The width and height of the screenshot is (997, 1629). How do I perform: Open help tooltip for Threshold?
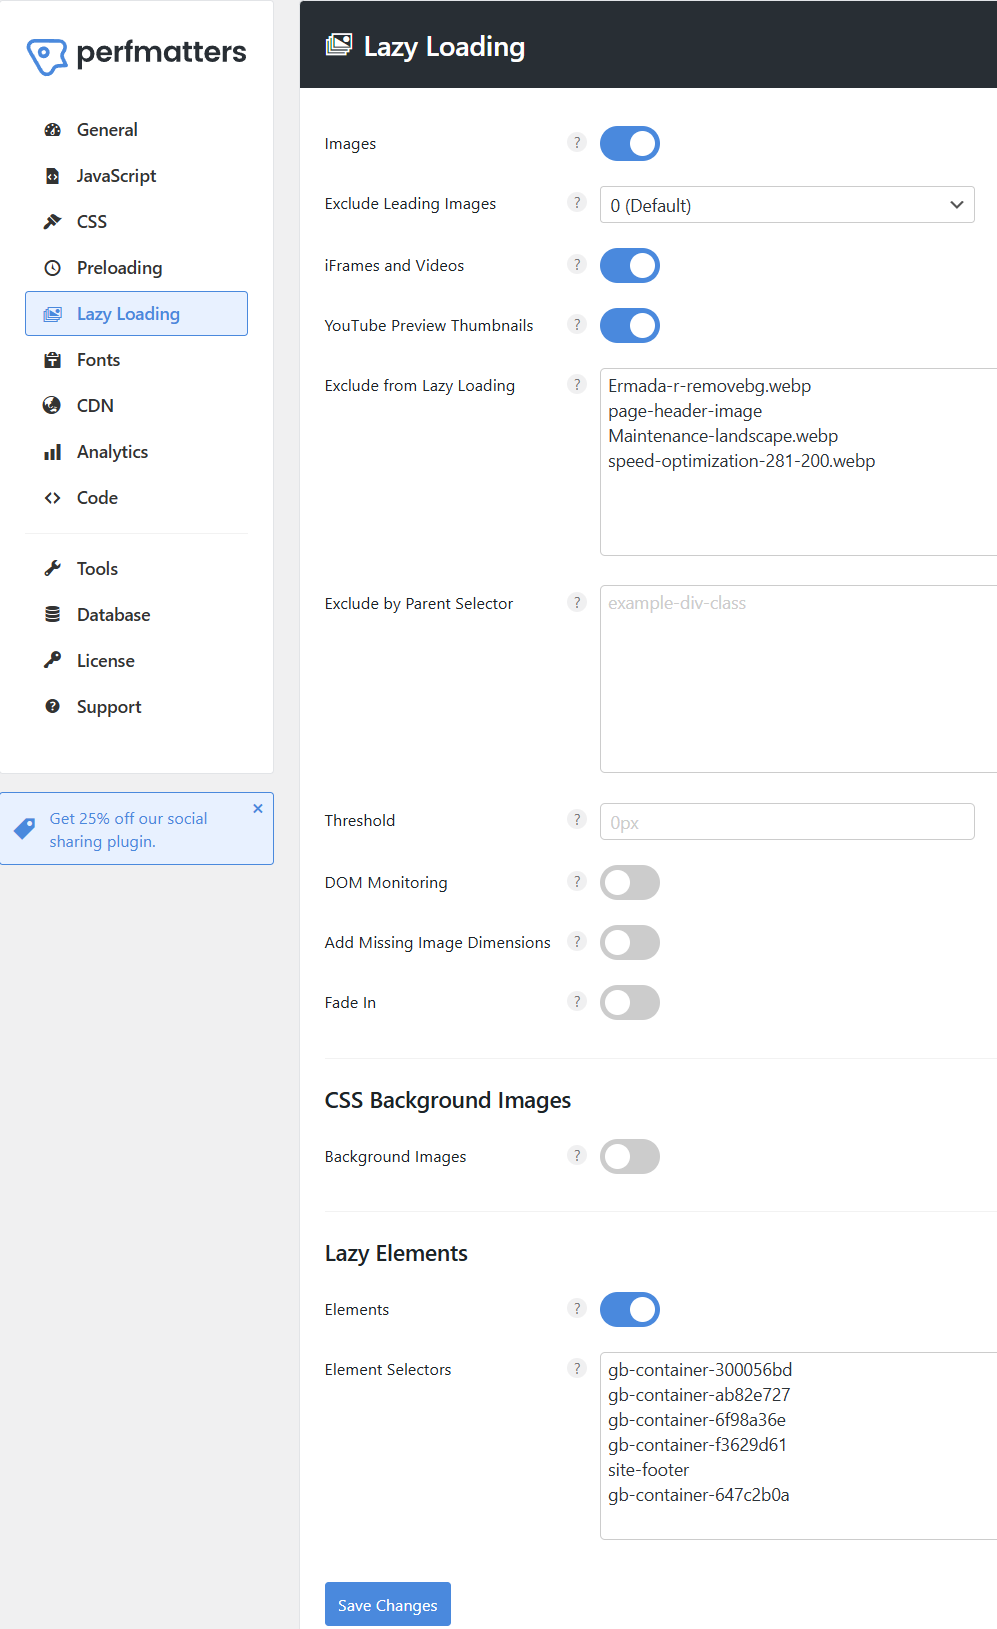coord(577,820)
